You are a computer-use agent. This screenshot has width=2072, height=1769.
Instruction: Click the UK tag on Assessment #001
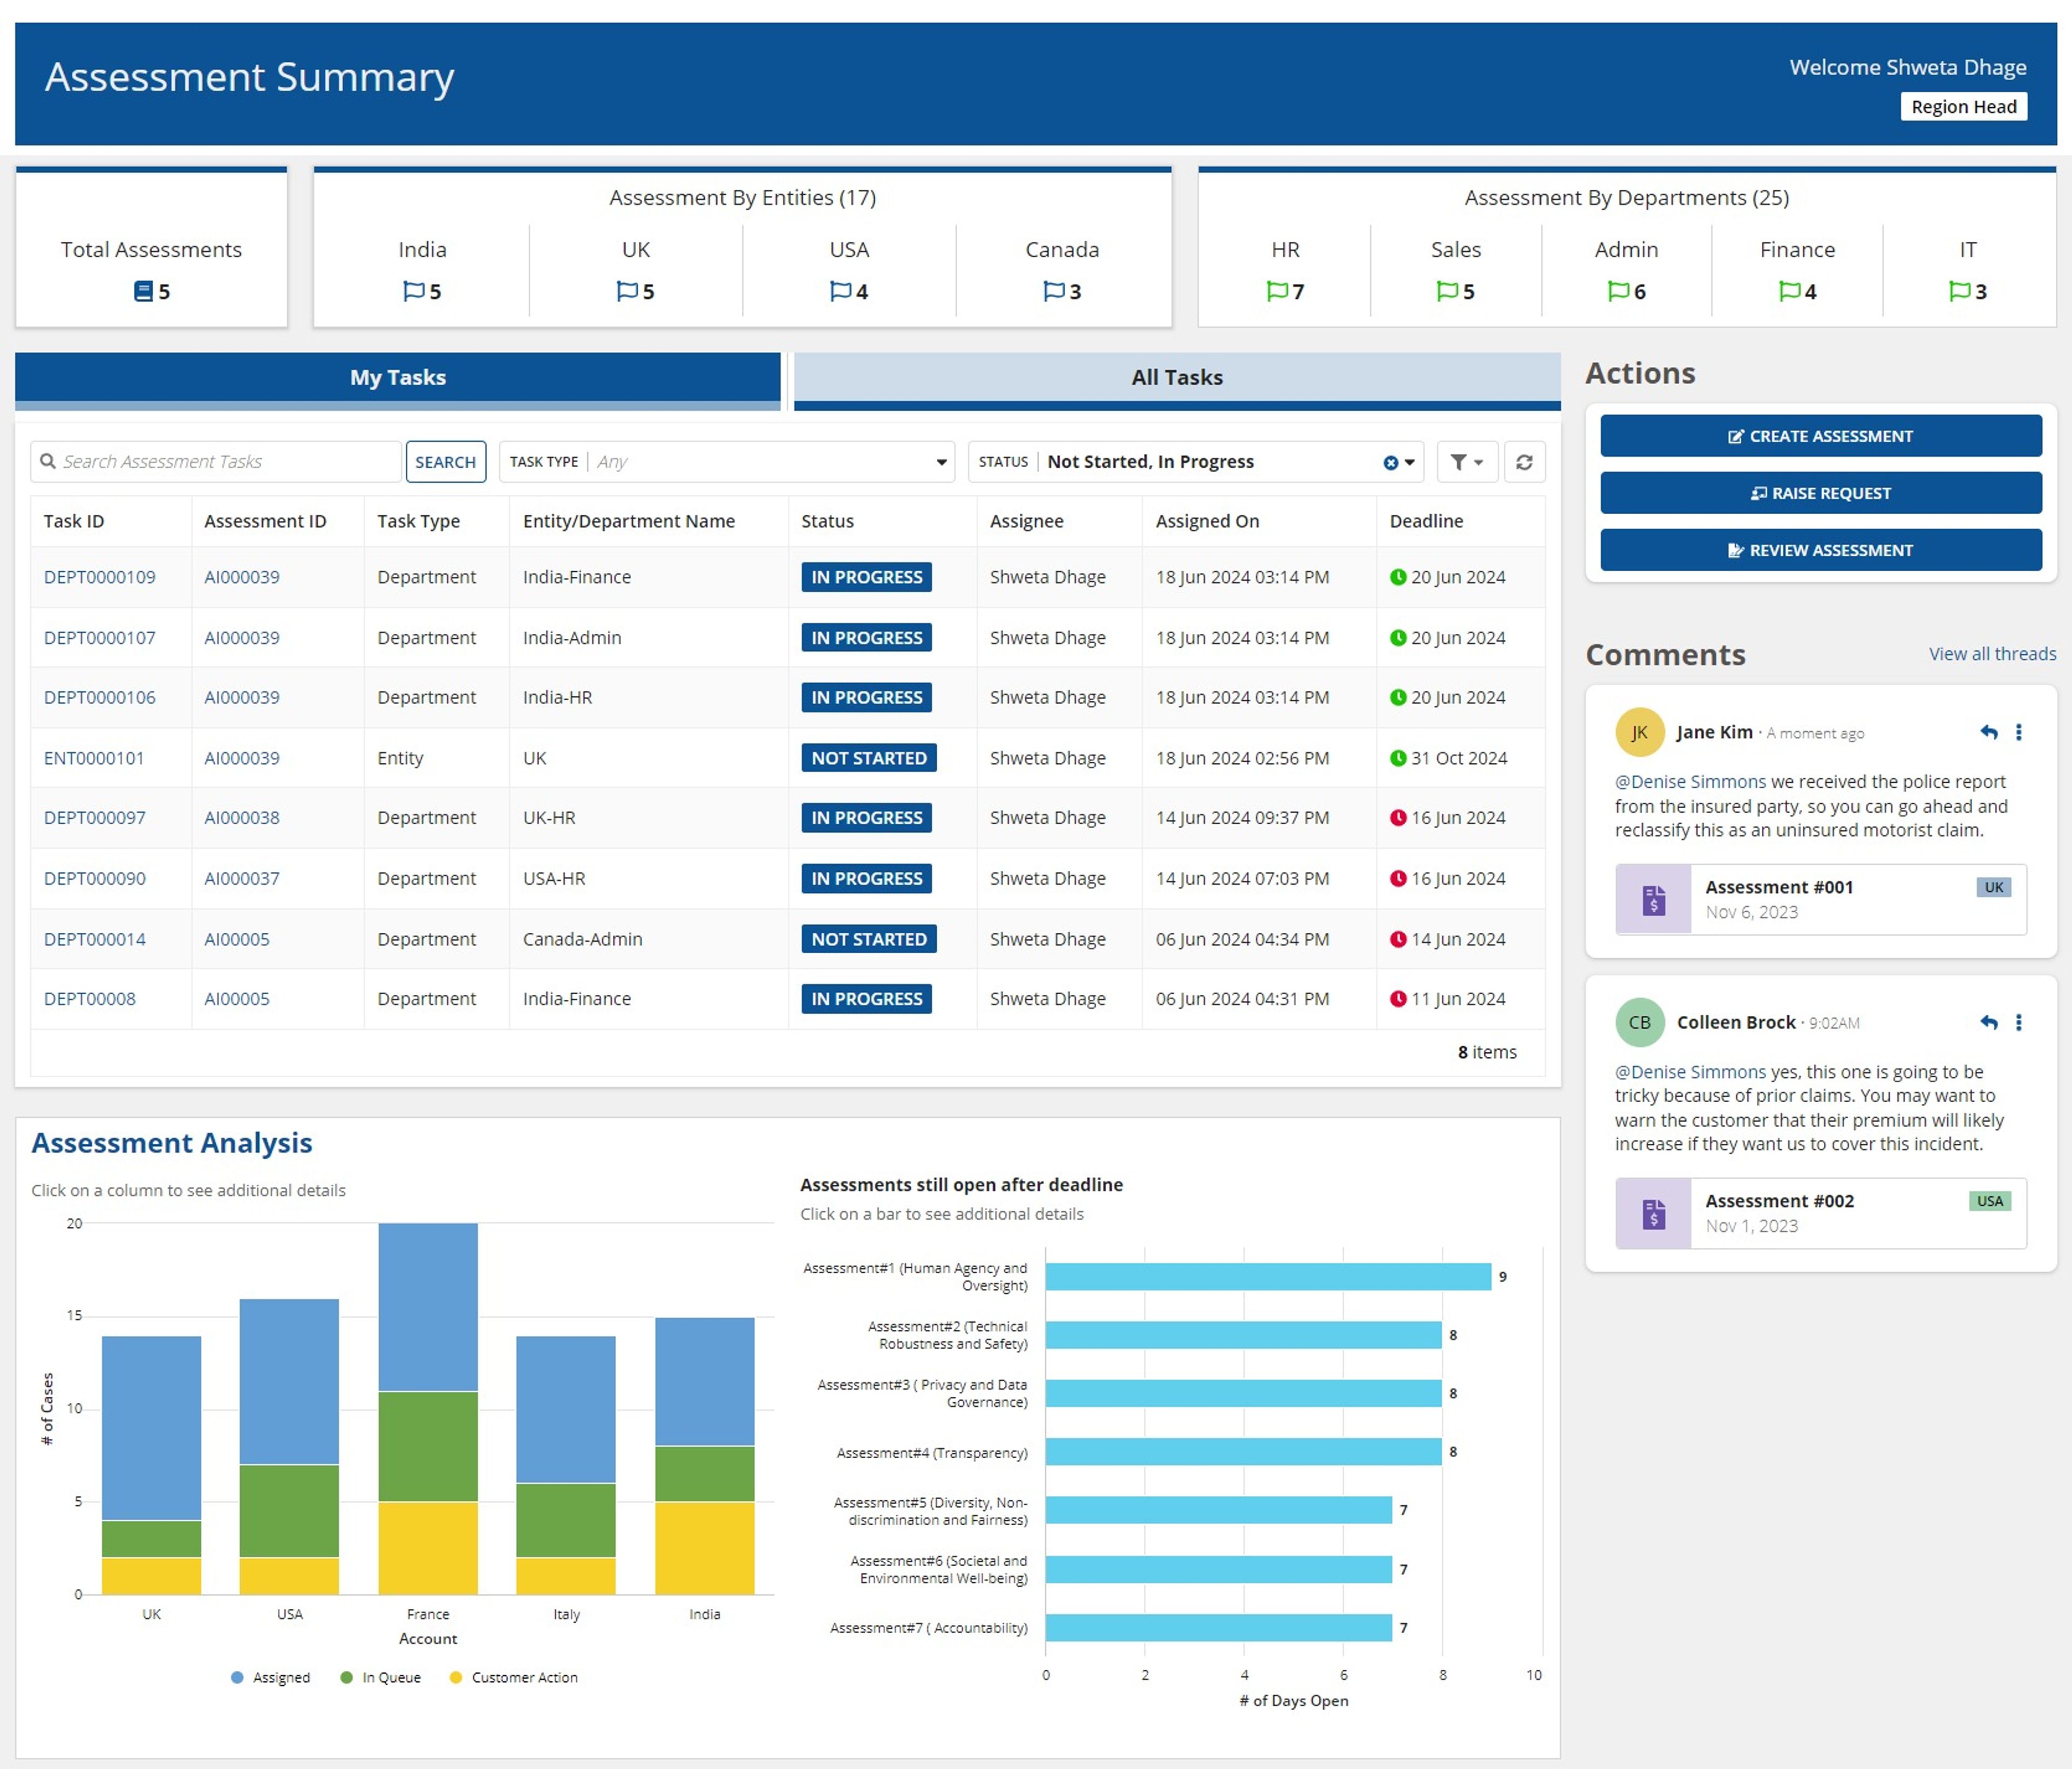tap(1994, 887)
